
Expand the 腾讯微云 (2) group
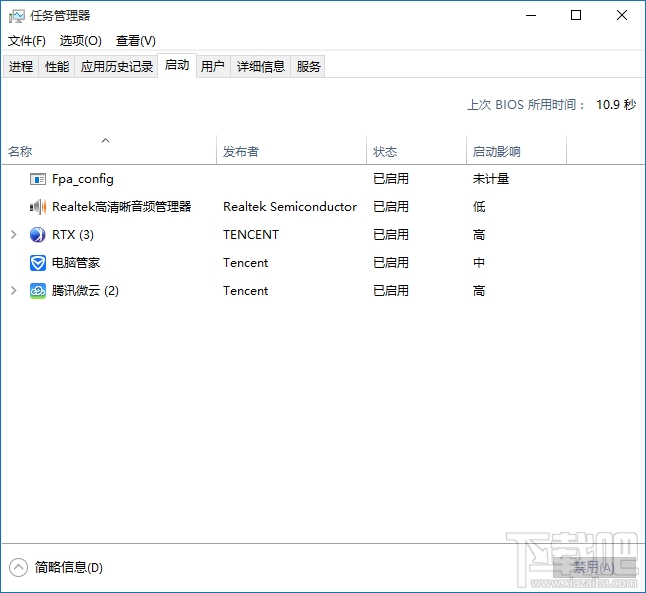[x=14, y=291]
